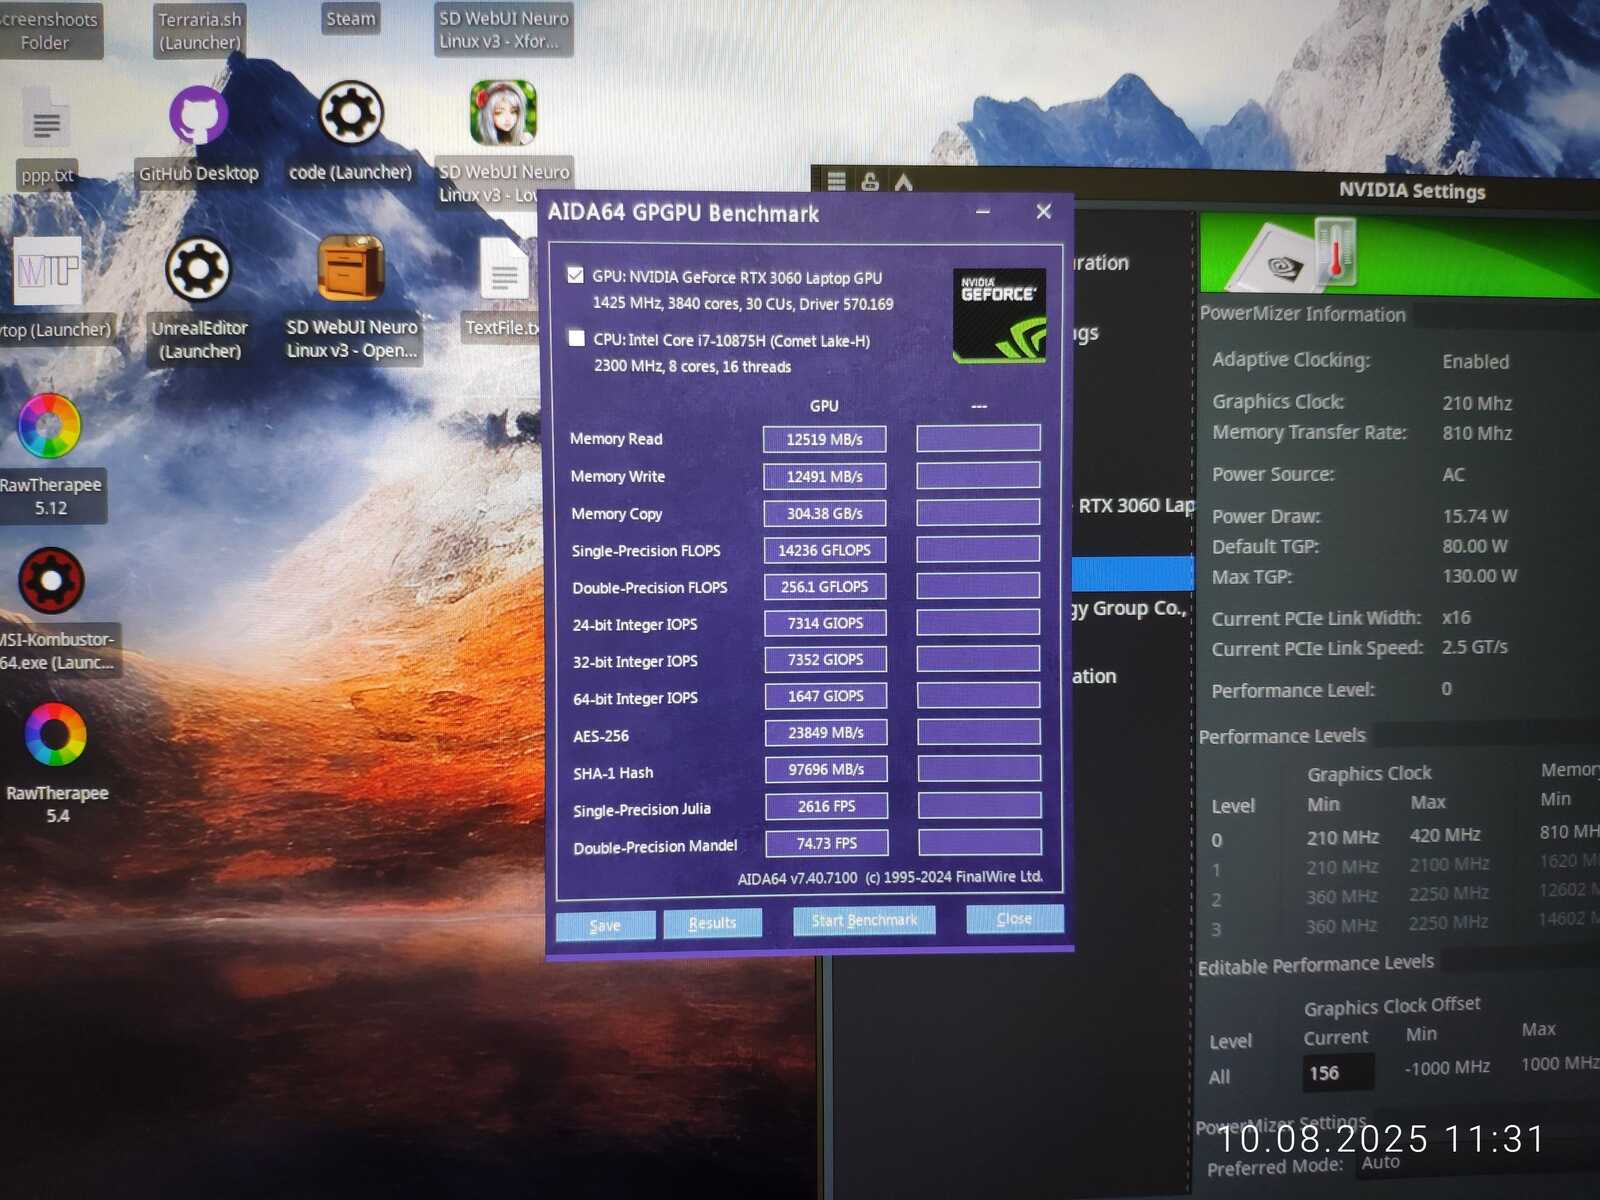
Task: Click the up-arrow icon in NVIDIA Settings title bar
Action: 904,181
